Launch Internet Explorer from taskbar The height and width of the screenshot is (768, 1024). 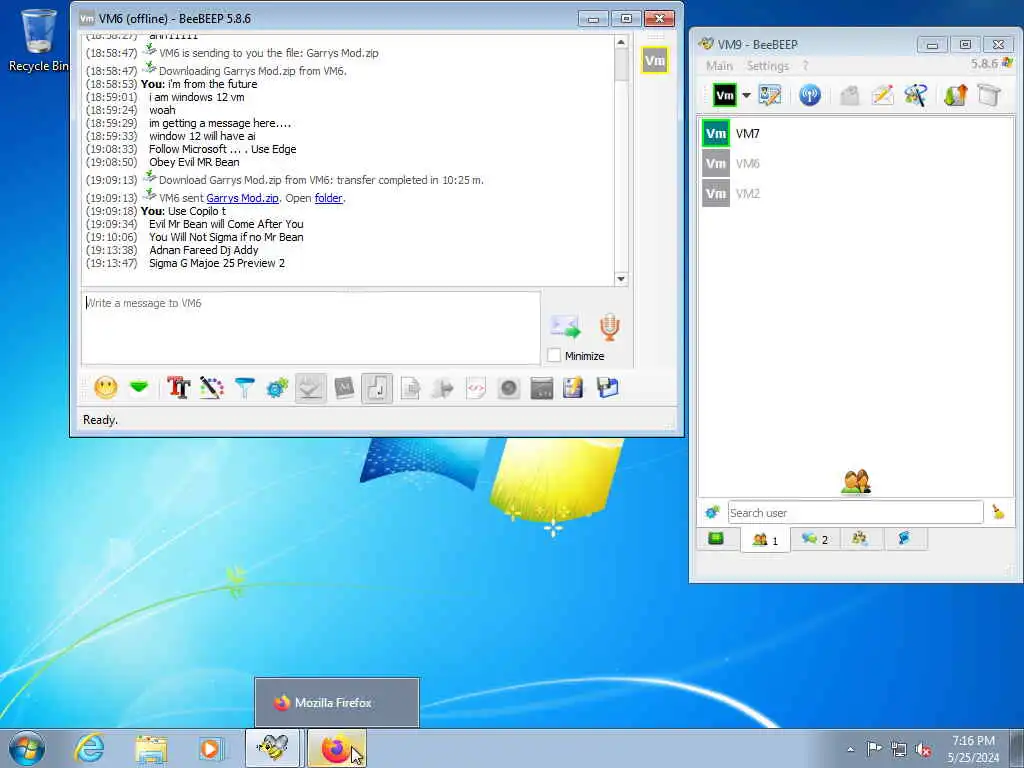pos(89,748)
